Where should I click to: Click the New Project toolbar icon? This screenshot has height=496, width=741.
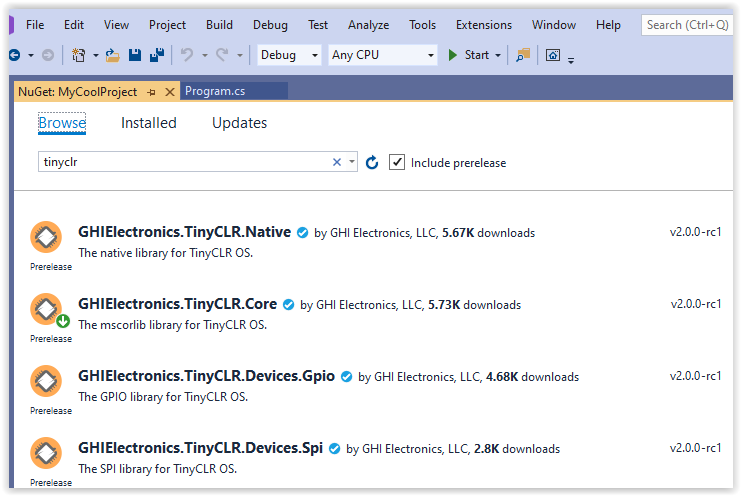pyautogui.click(x=78, y=55)
